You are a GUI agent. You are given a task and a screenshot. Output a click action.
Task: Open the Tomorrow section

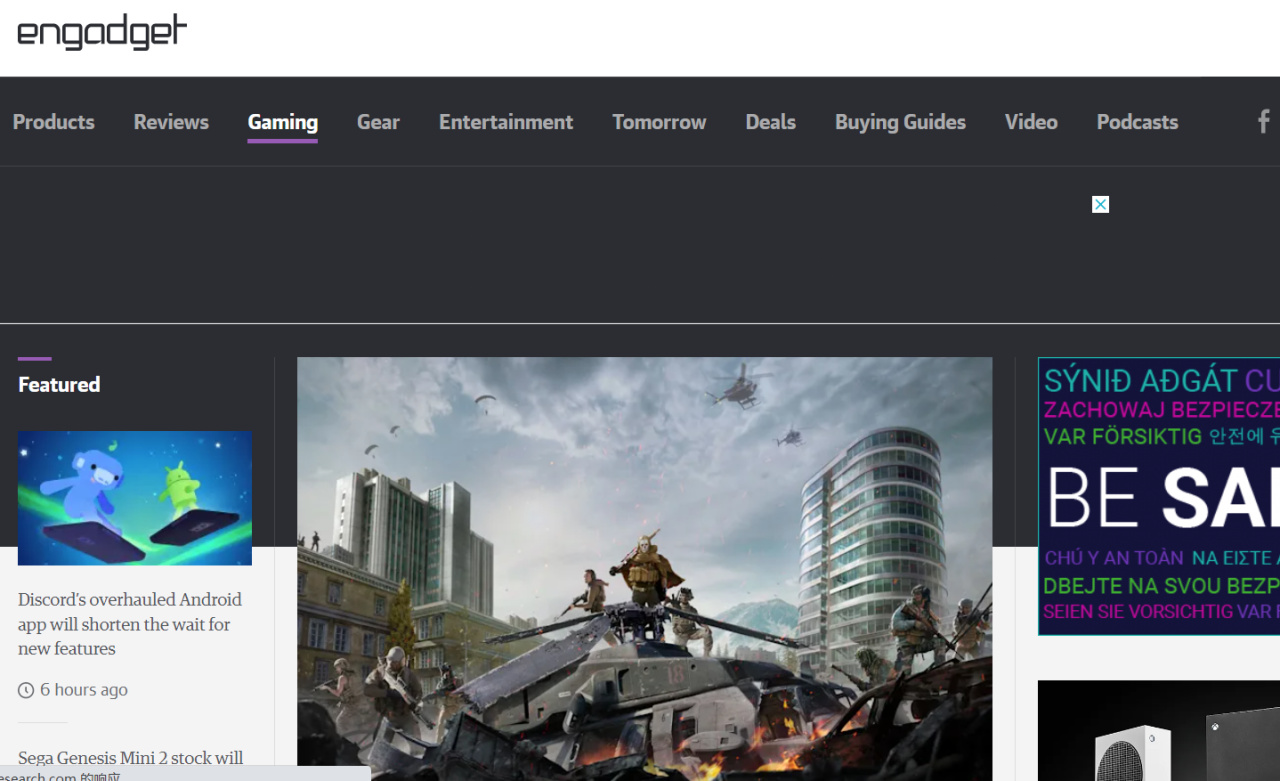(659, 122)
